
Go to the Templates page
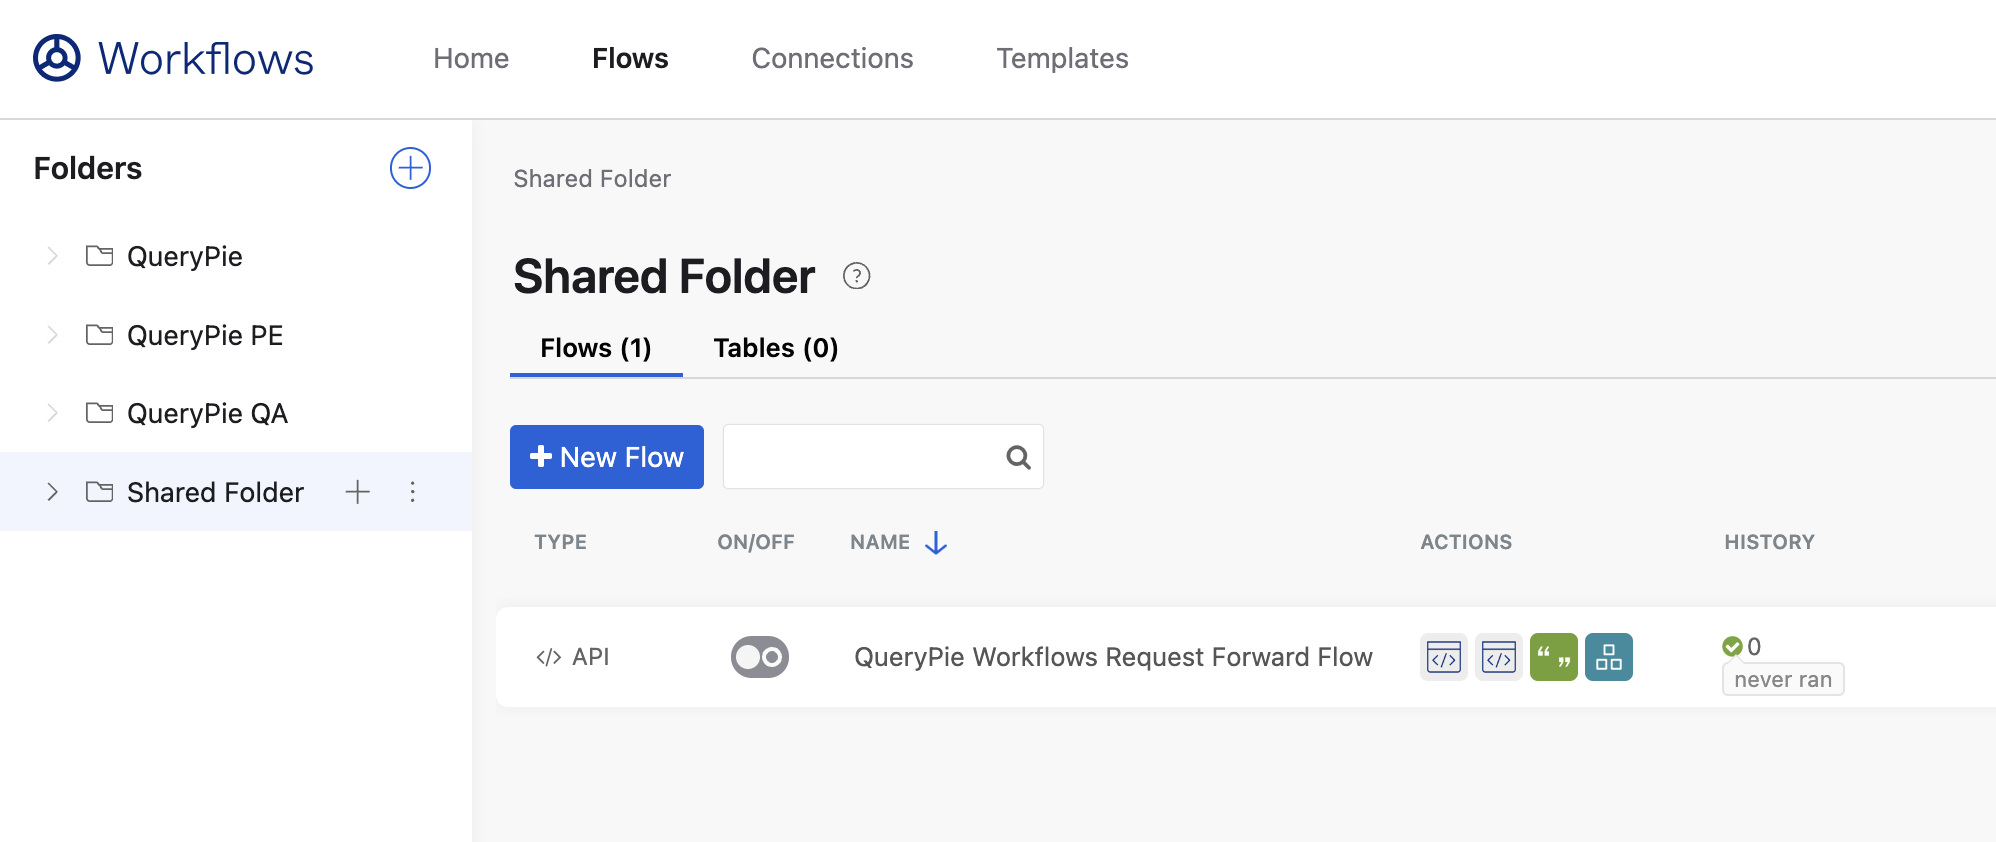click(x=1062, y=58)
